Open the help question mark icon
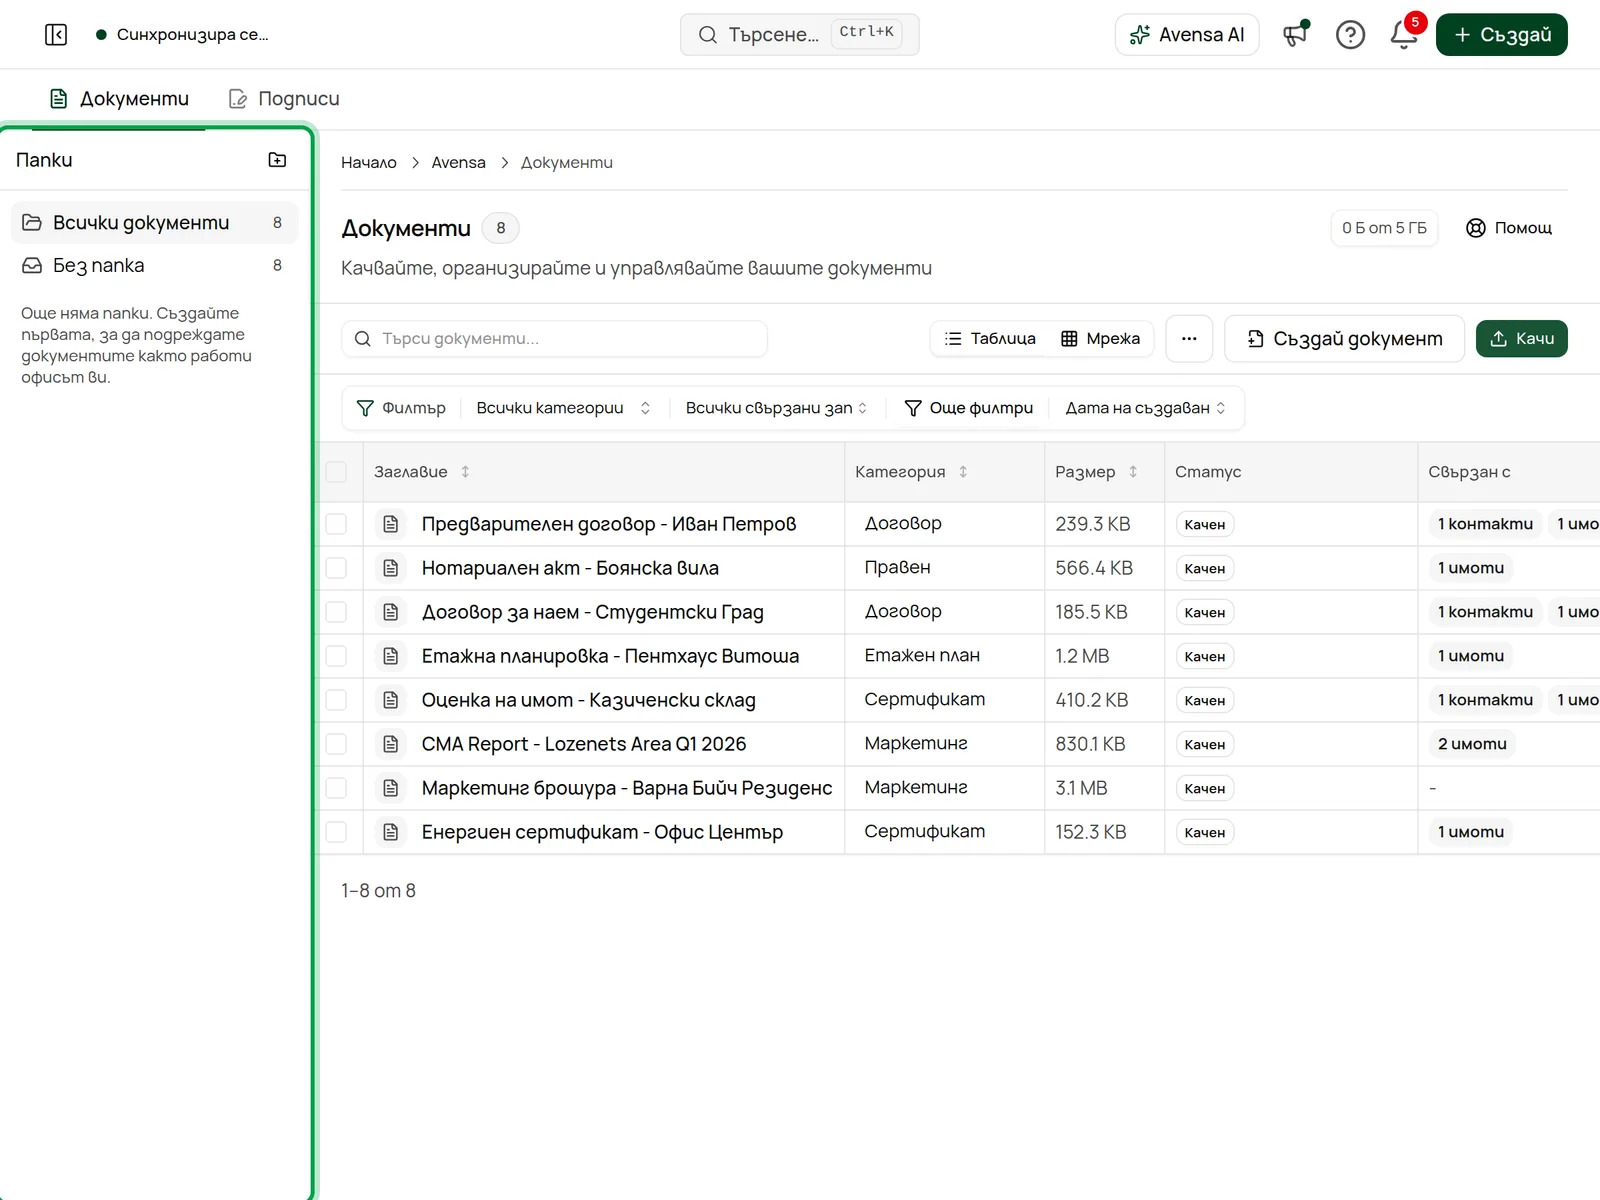The image size is (1600, 1200). pyautogui.click(x=1350, y=35)
